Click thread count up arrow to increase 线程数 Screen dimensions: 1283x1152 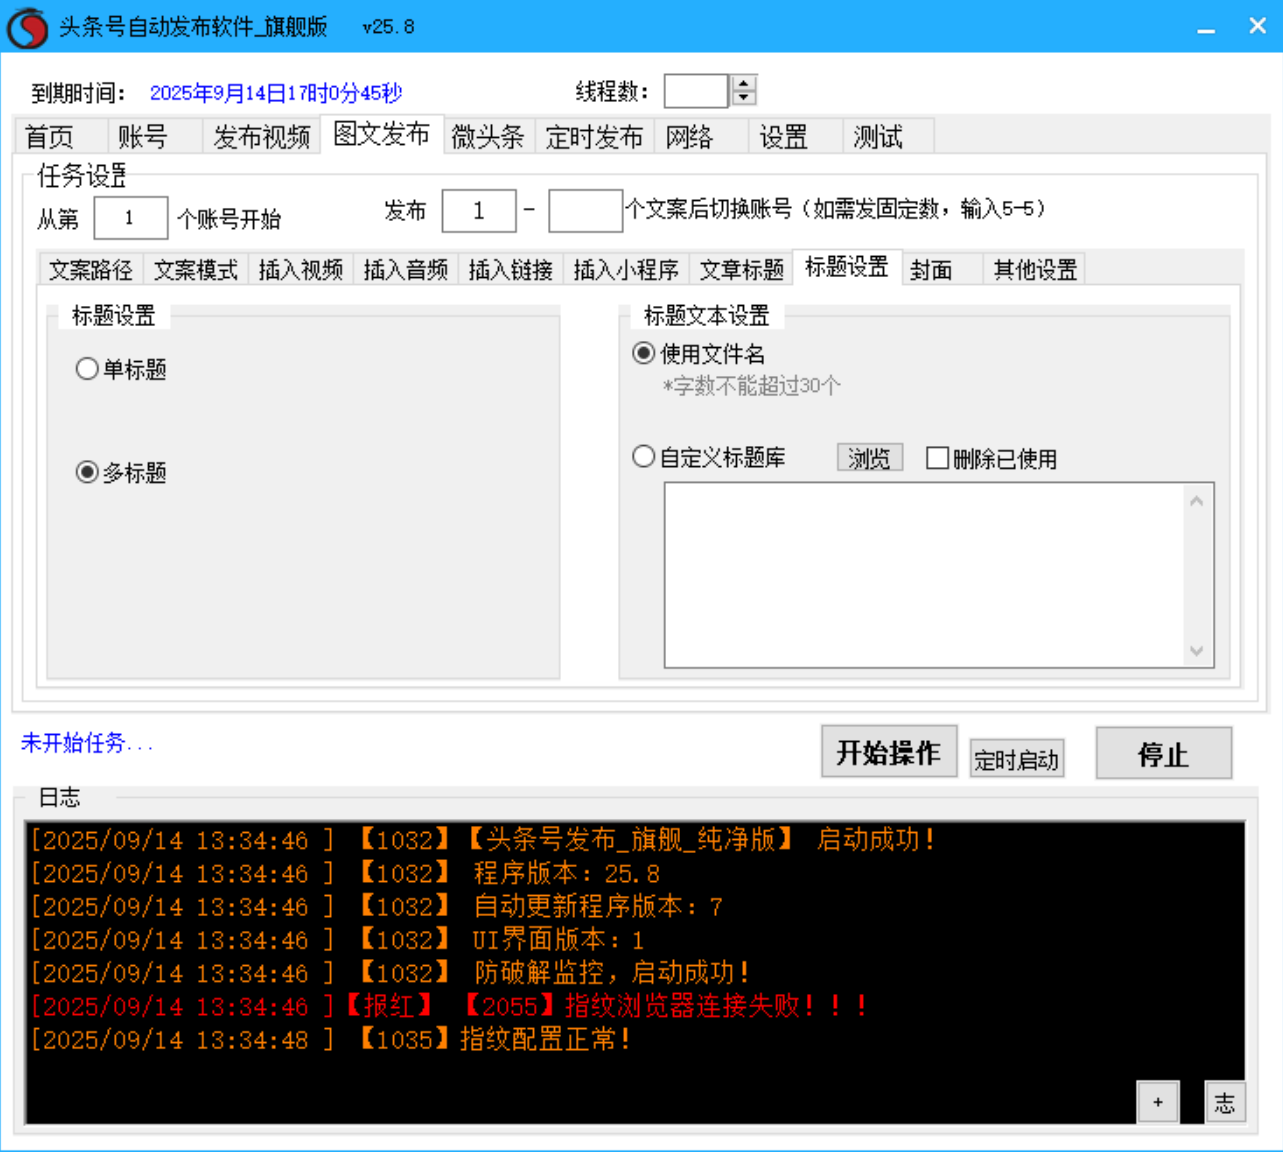pyautogui.click(x=741, y=83)
